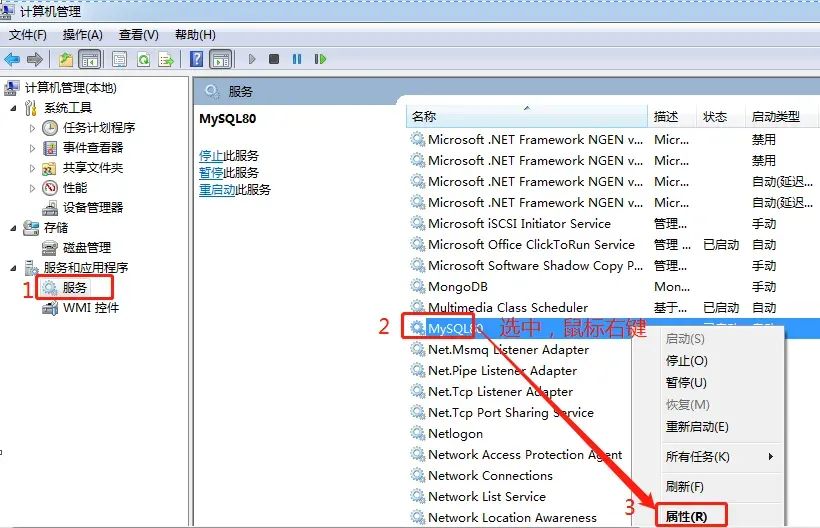Toggle the show/hide console tree icon
820x528 pixels.
(89, 59)
